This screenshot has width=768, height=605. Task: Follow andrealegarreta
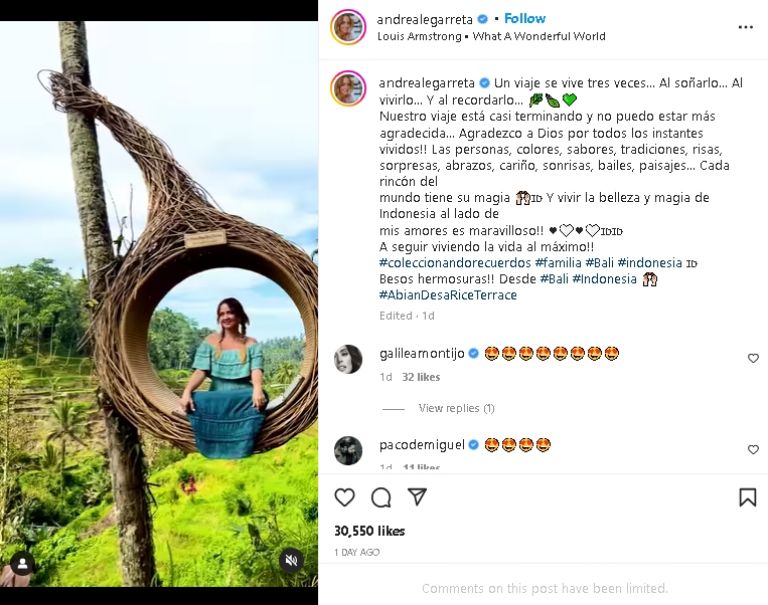coord(525,19)
